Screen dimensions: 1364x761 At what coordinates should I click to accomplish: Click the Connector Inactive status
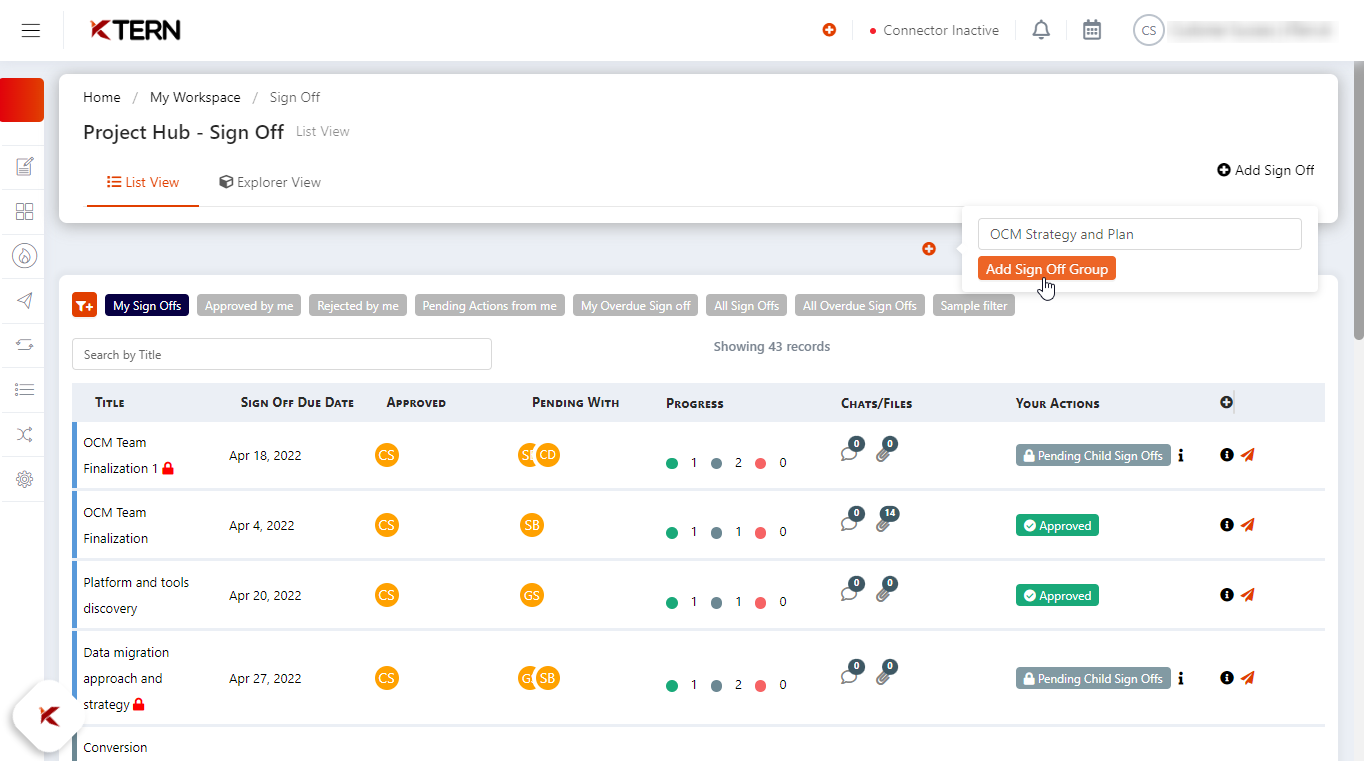tap(935, 30)
